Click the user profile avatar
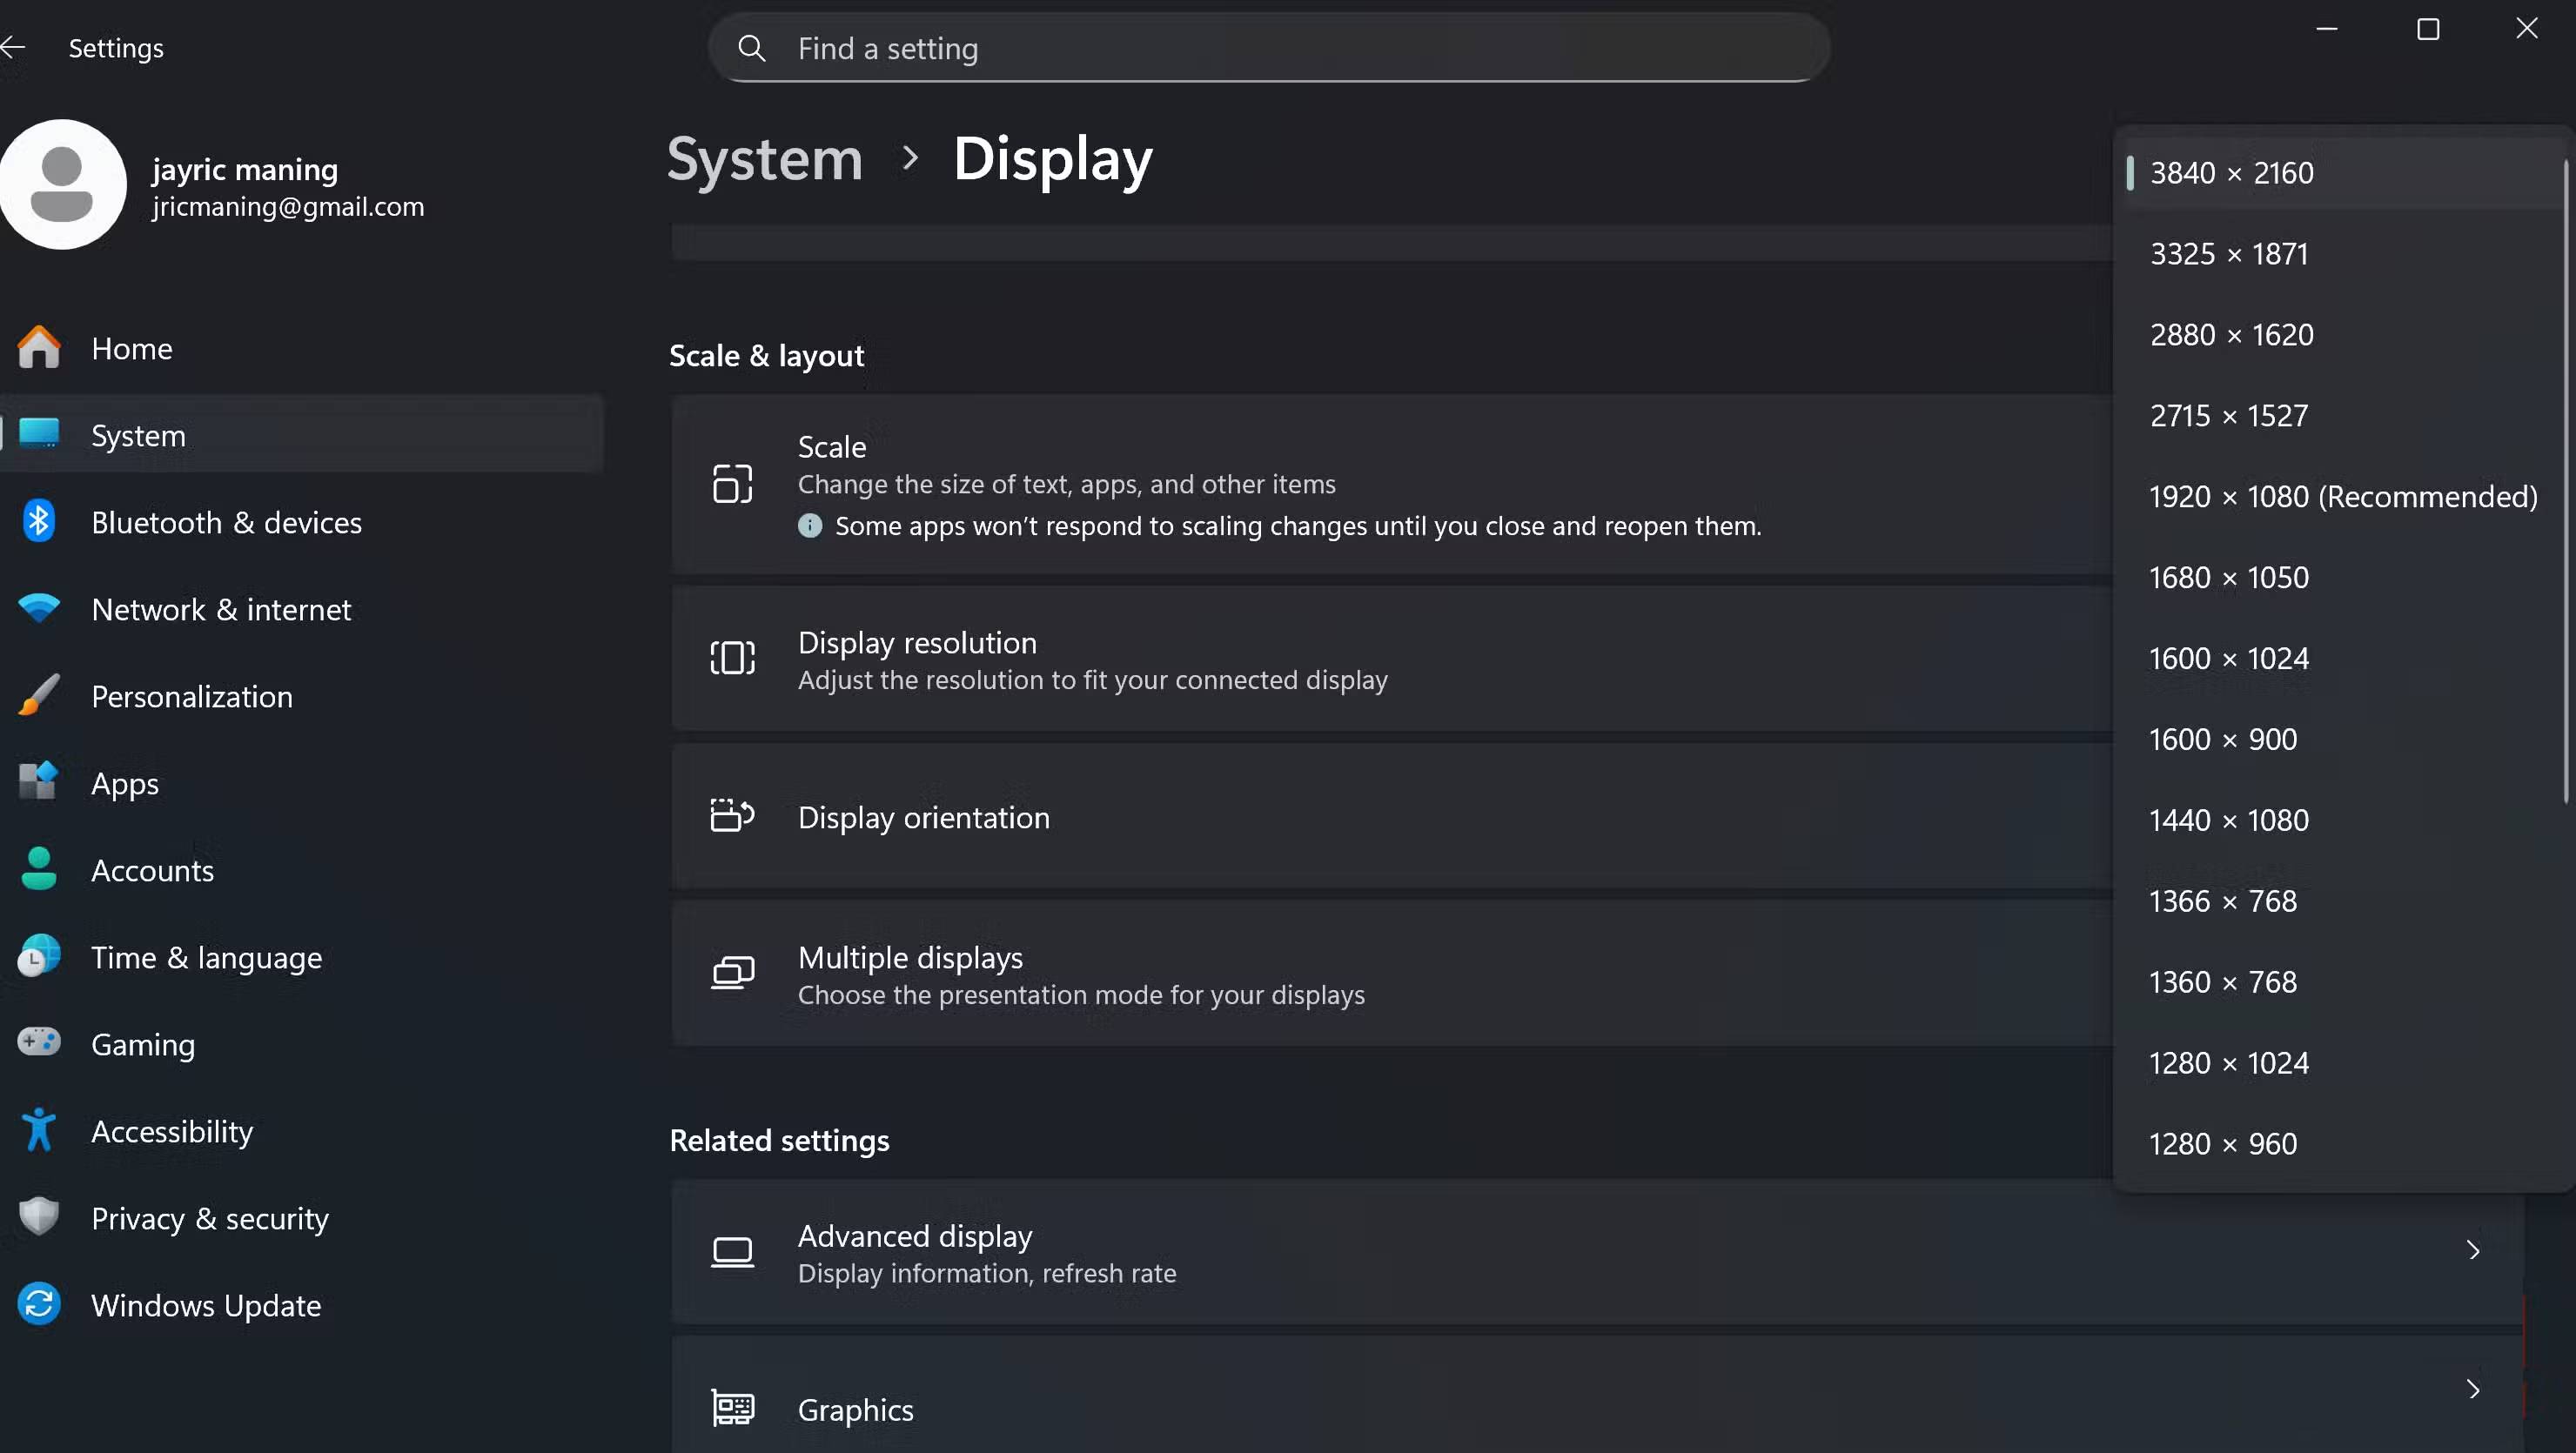This screenshot has width=2576, height=1453. click(x=62, y=185)
